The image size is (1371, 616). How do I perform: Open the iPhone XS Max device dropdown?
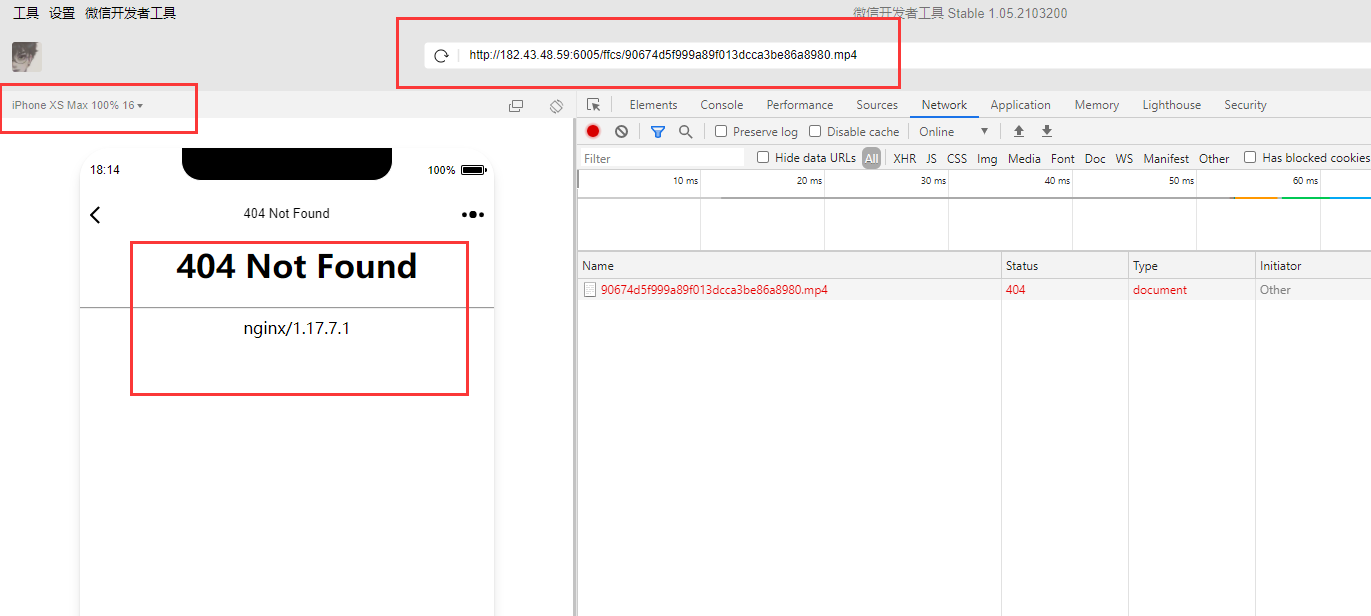point(77,105)
